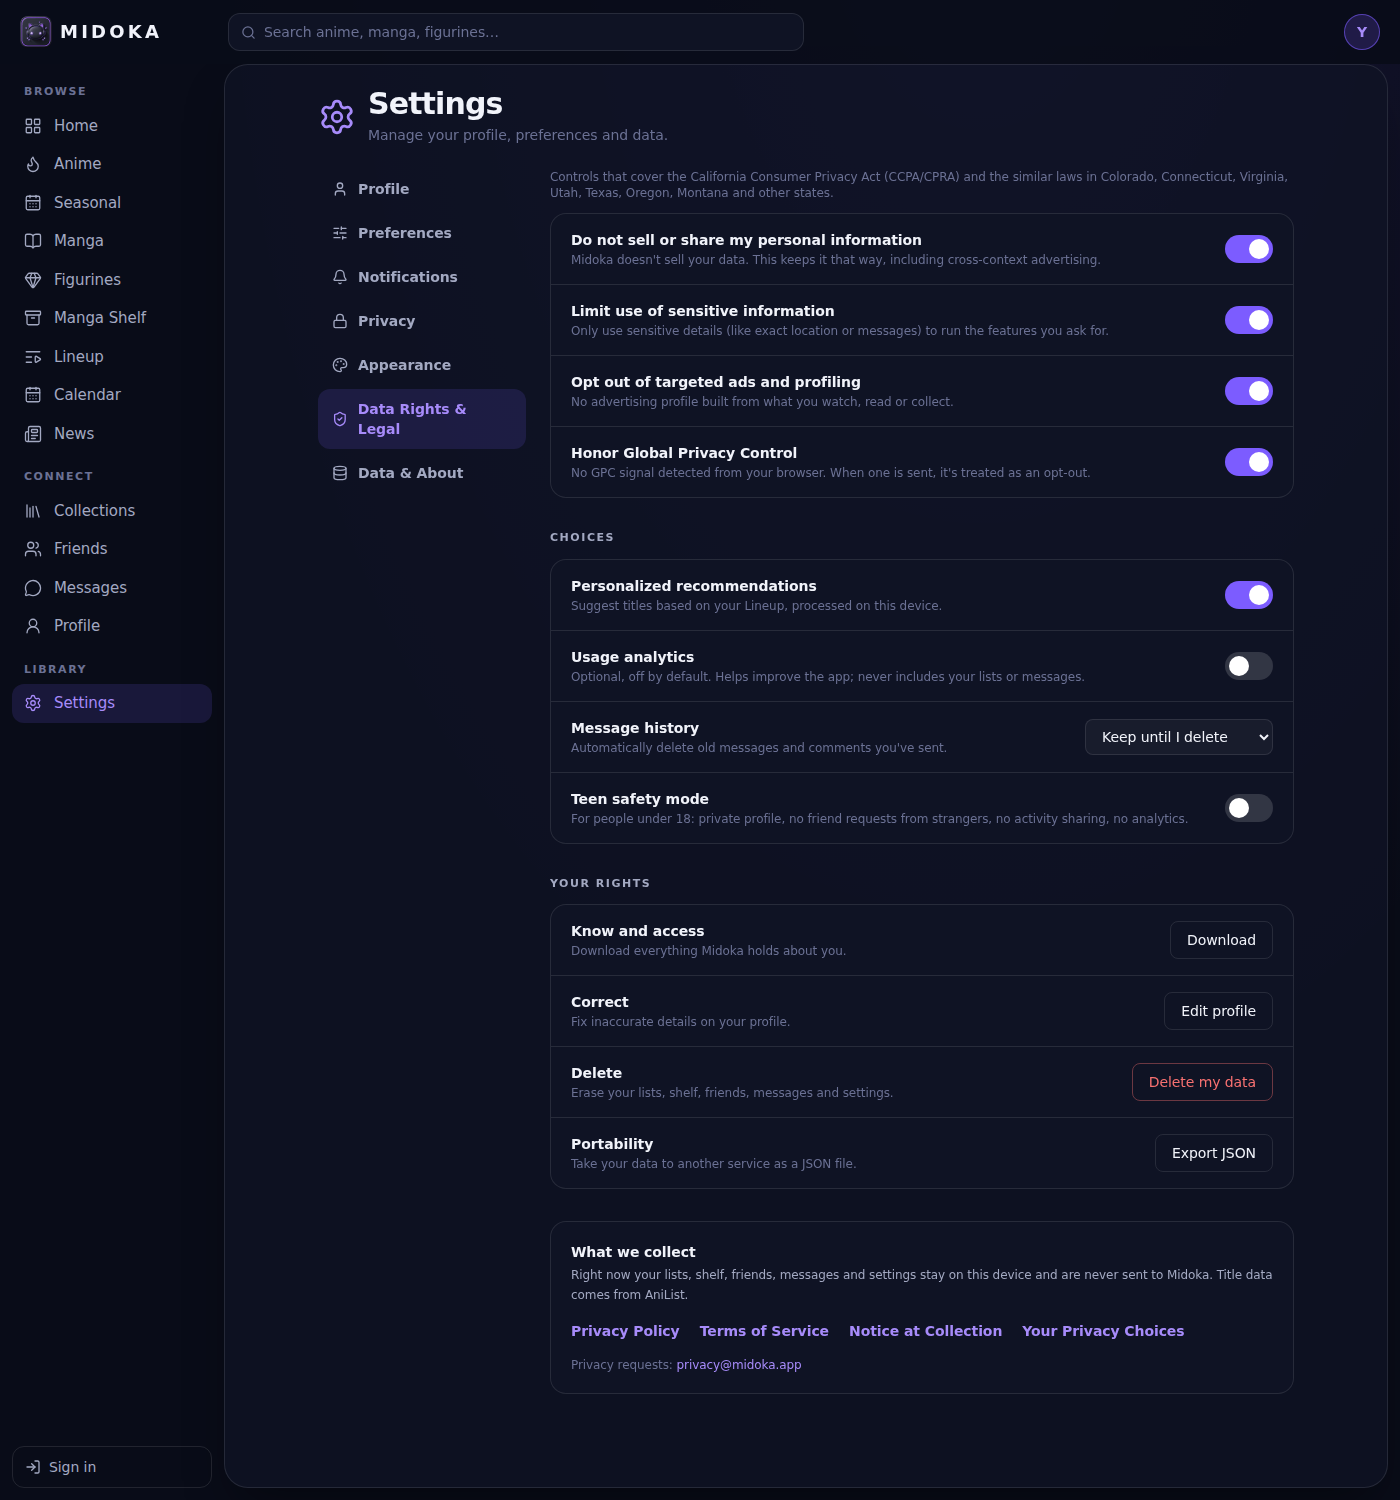This screenshot has width=1400, height=1500.
Task: Click the Messages chat bubble icon
Action: (33, 588)
